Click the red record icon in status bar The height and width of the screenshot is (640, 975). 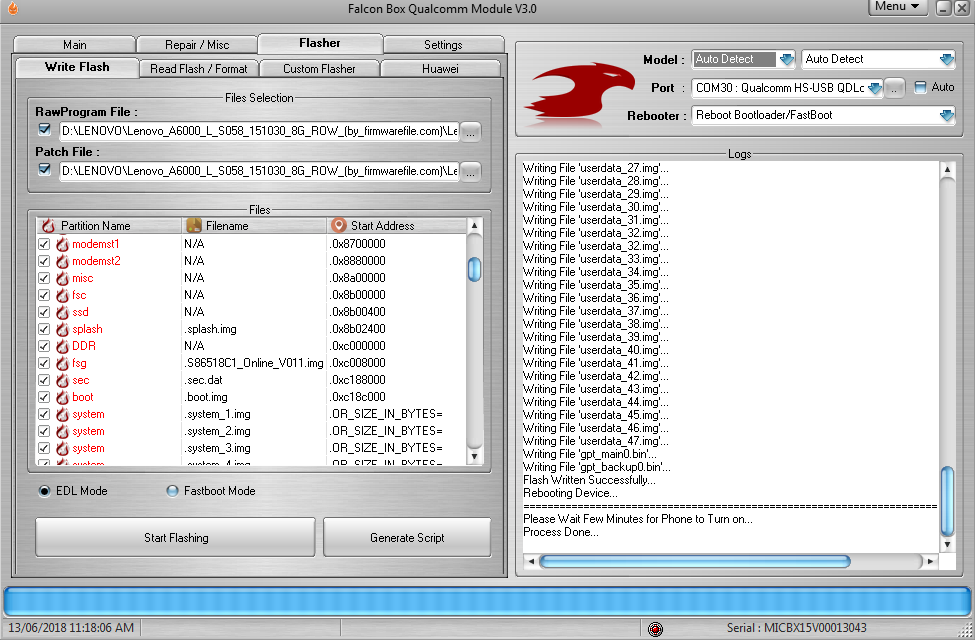click(x=655, y=629)
